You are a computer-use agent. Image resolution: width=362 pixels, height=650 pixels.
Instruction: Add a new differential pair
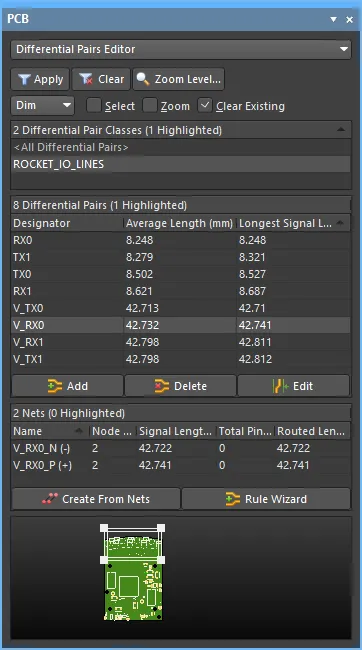pyautogui.click(x=68, y=386)
